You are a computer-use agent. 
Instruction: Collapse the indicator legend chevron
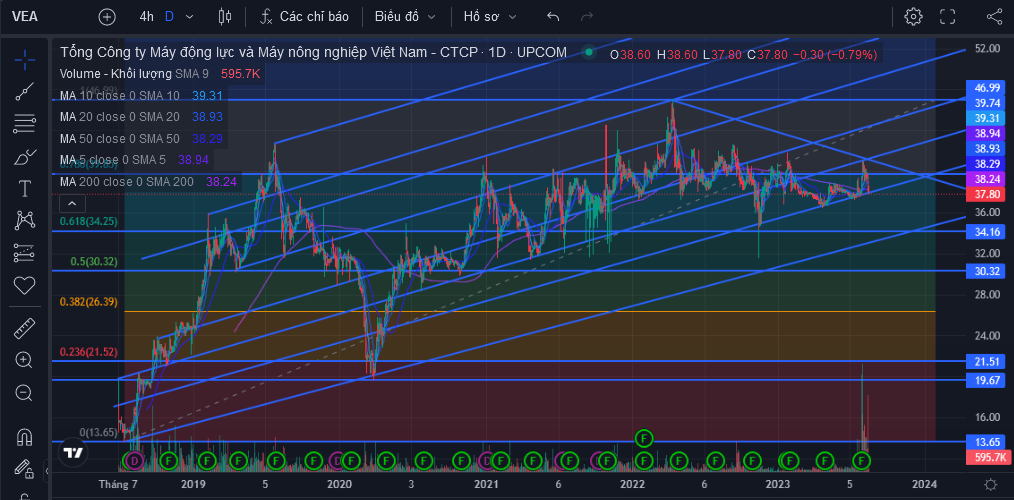click(72, 204)
